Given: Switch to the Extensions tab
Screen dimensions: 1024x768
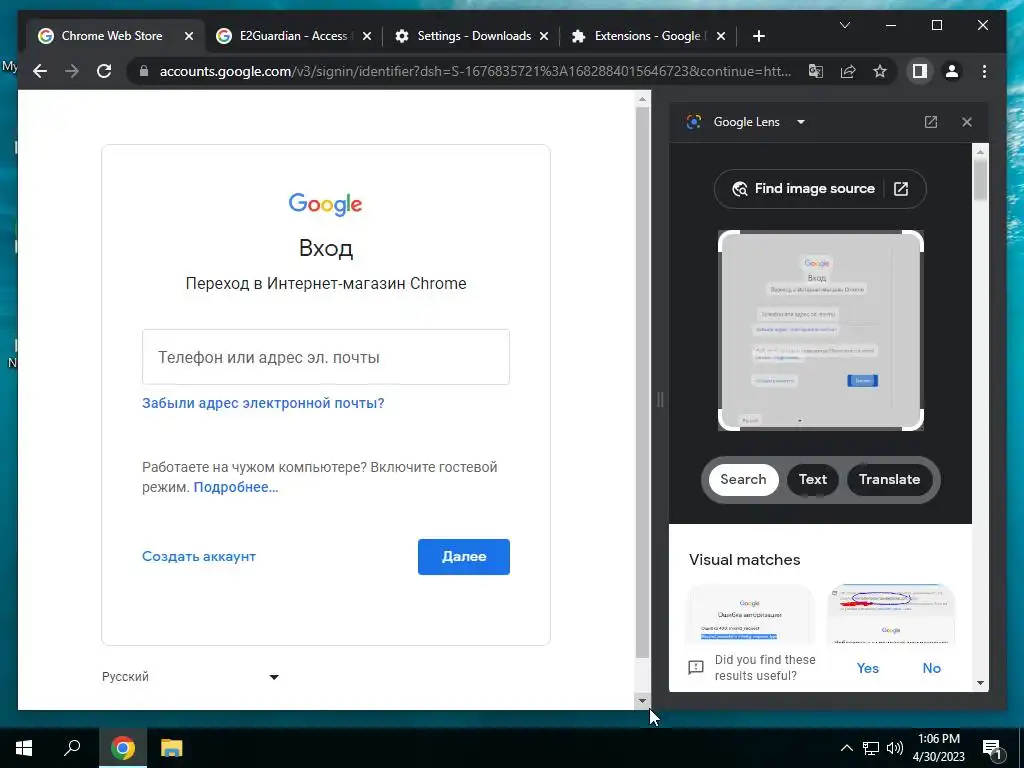Looking at the screenshot, I should pos(648,36).
